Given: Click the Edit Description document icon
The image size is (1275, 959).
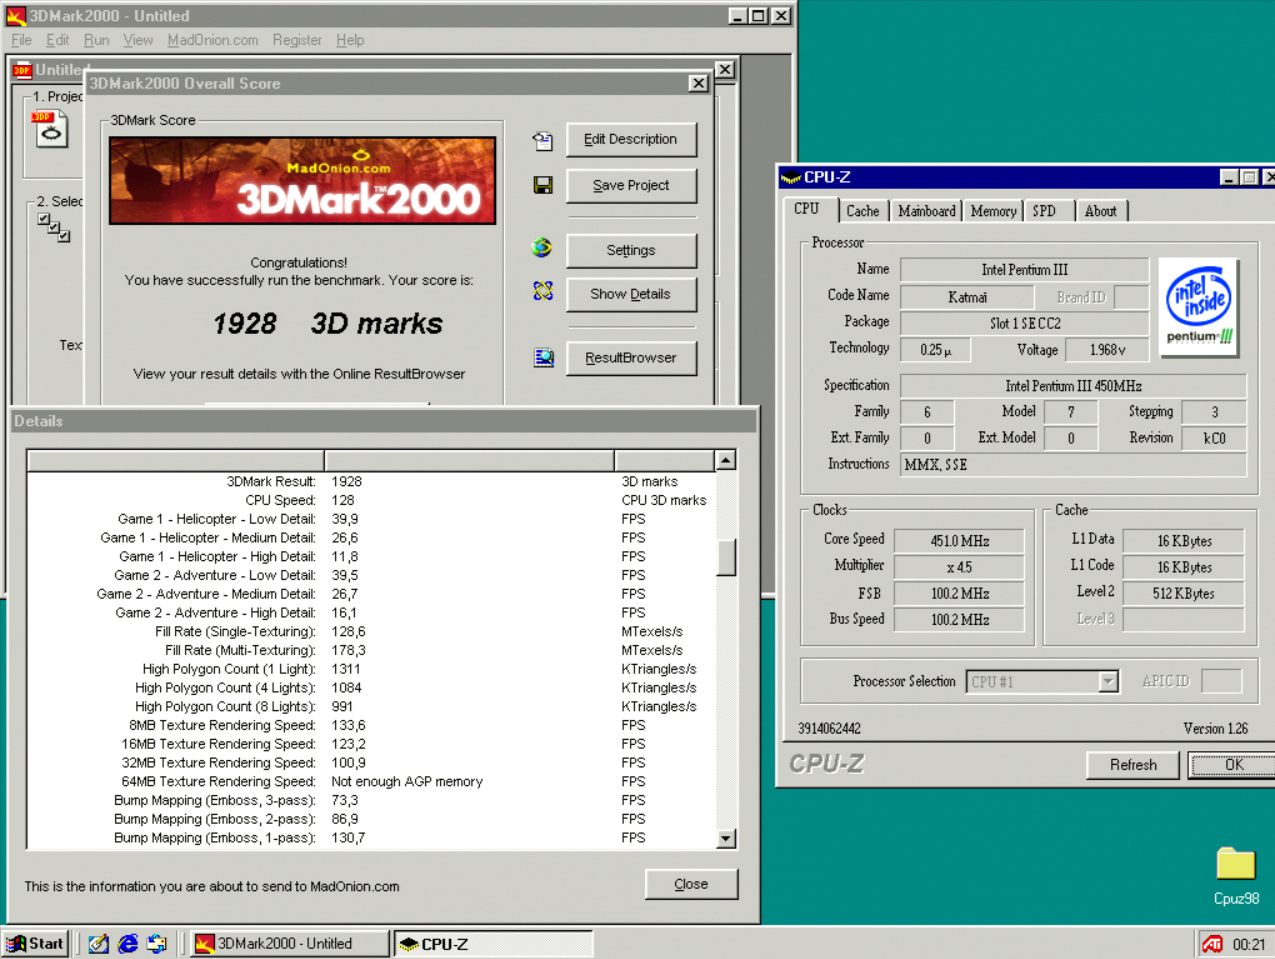Looking at the screenshot, I should (x=543, y=141).
